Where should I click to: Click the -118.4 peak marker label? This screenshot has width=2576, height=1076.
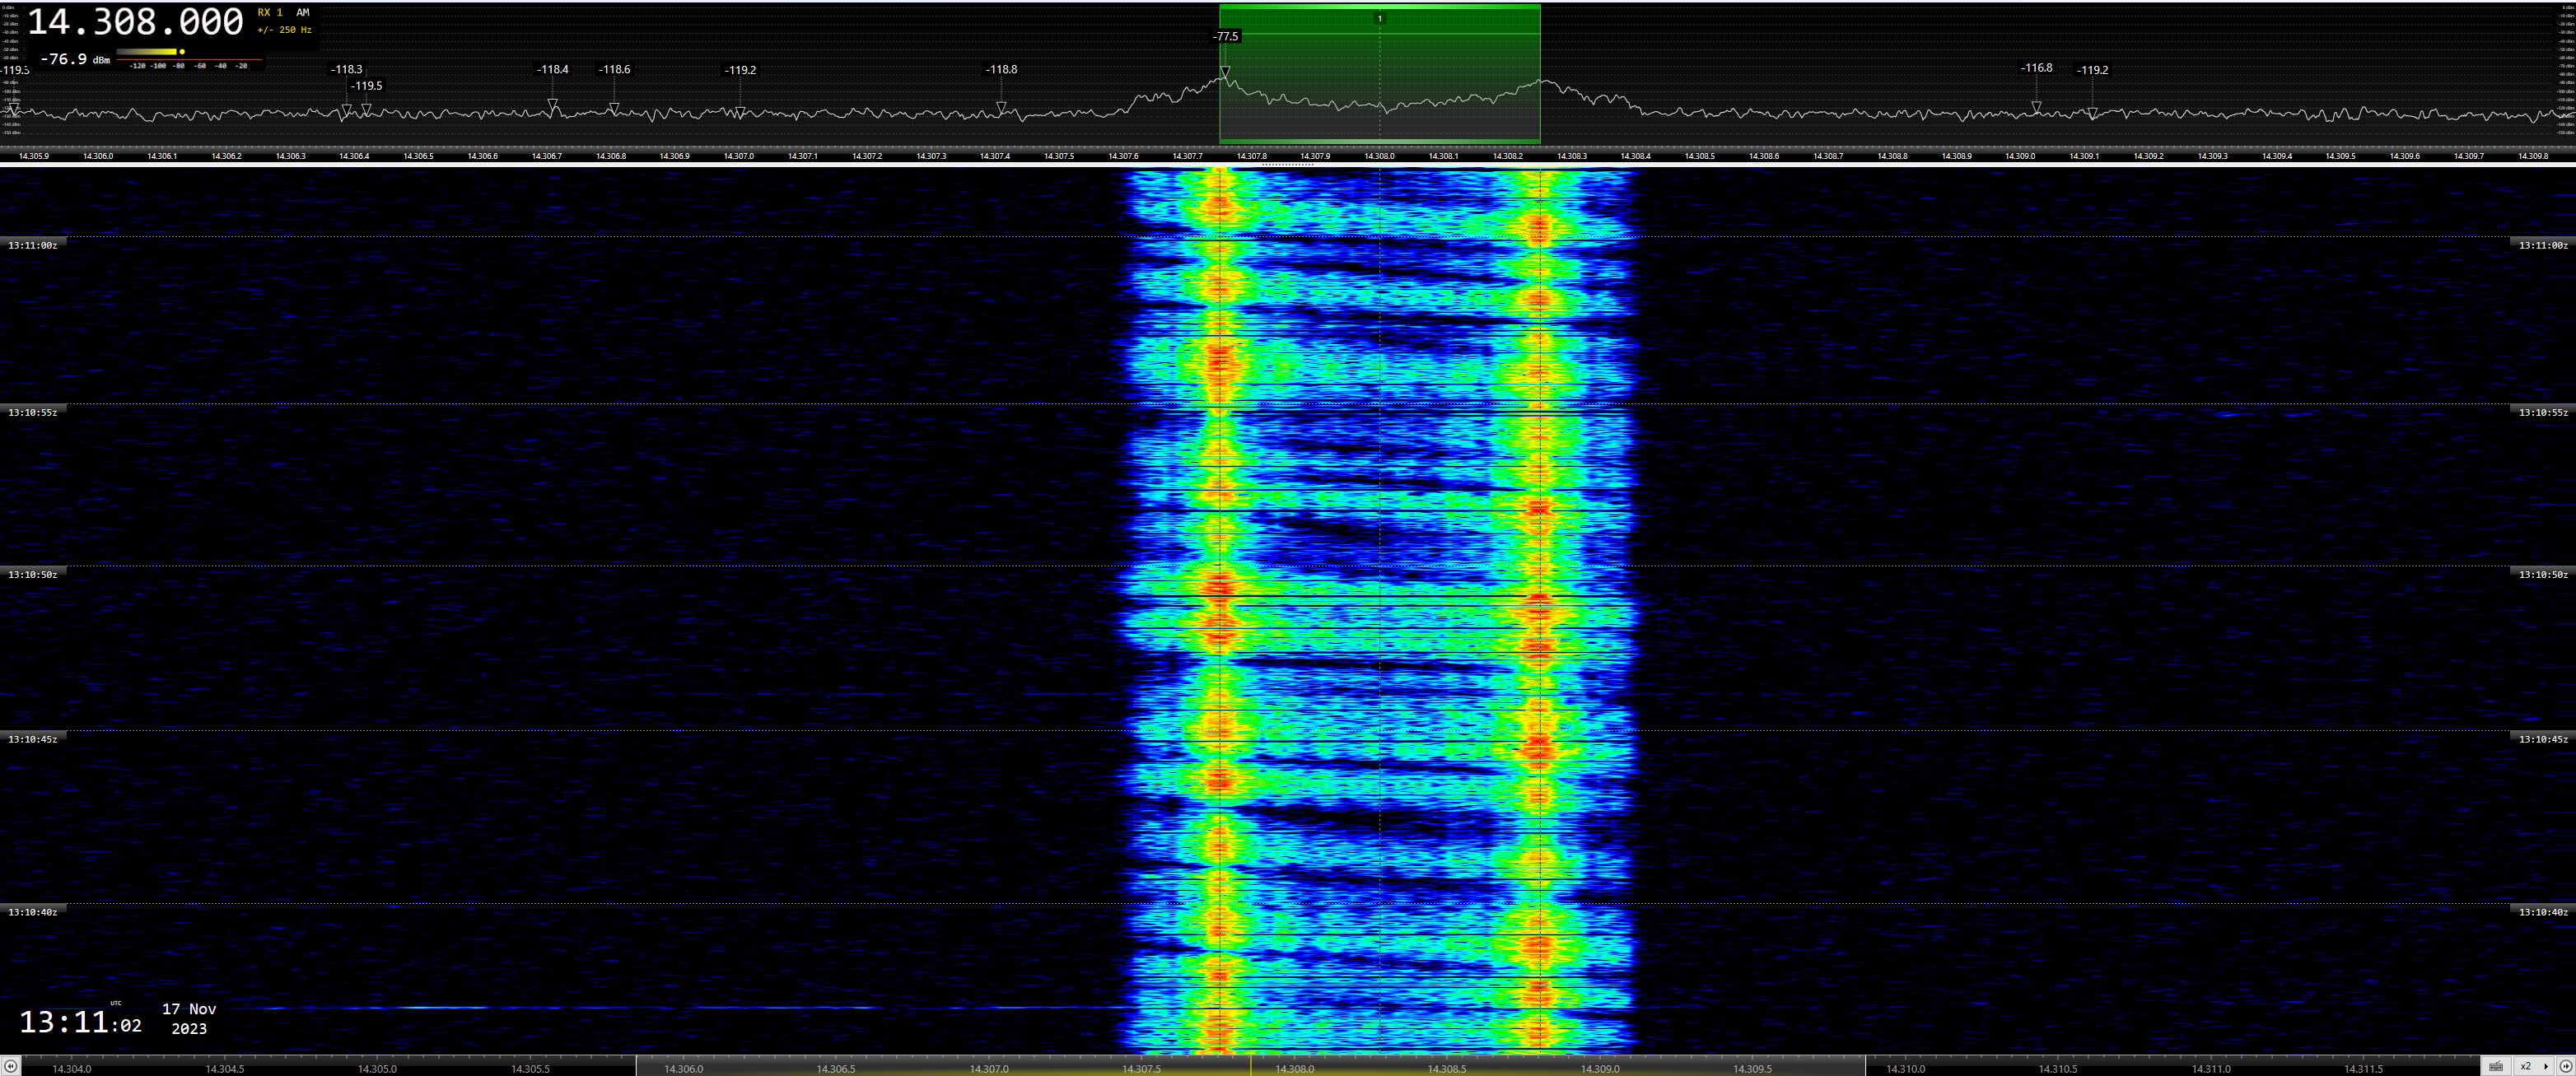(x=552, y=69)
